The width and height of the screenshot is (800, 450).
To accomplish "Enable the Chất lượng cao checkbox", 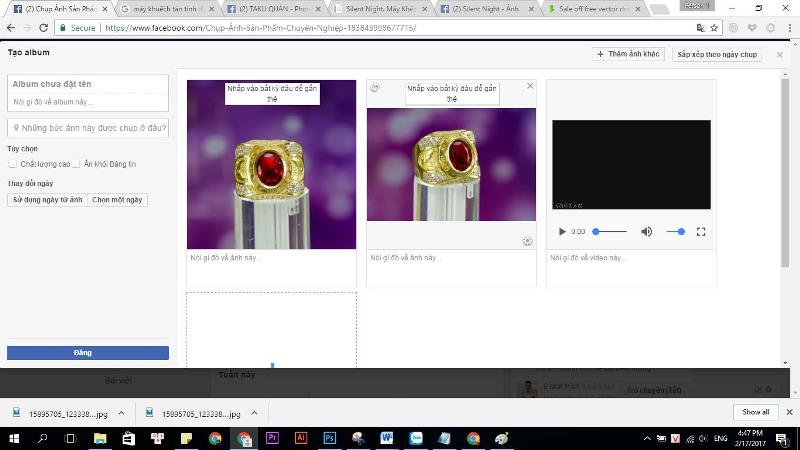I will click(13, 163).
